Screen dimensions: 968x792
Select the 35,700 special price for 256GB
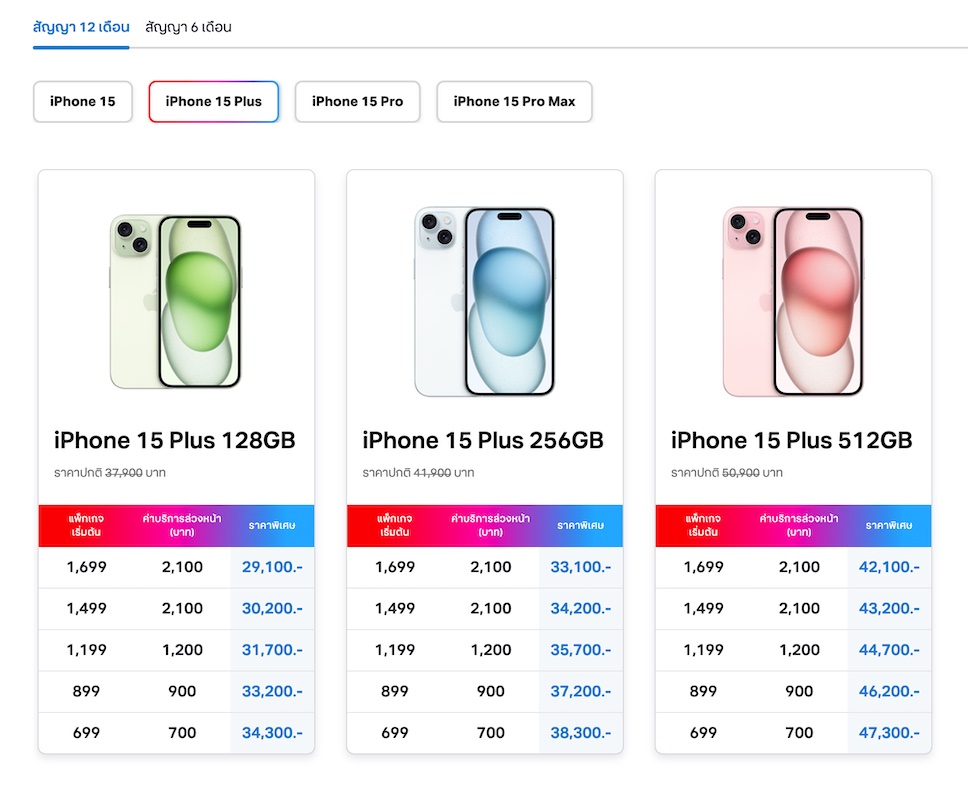pos(580,650)
